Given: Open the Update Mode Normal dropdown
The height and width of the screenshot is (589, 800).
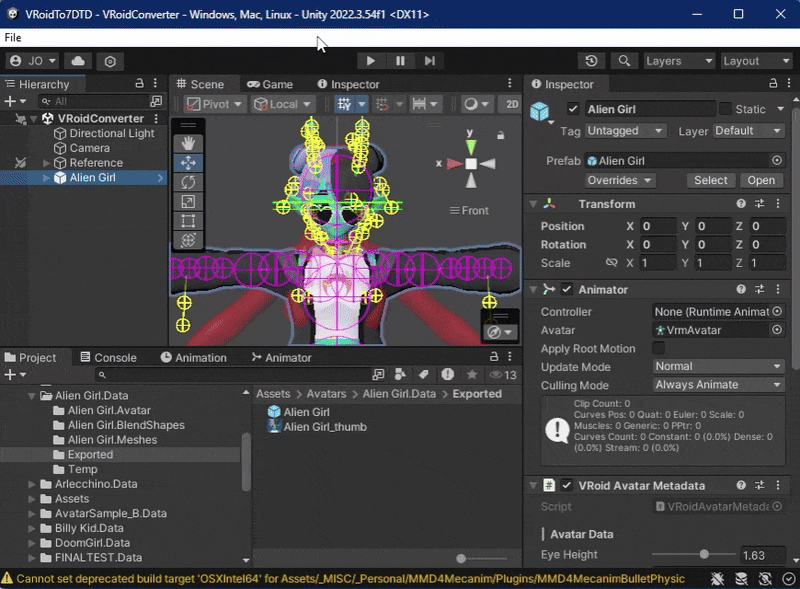Looking at the screenshot, I should (718, 366).
